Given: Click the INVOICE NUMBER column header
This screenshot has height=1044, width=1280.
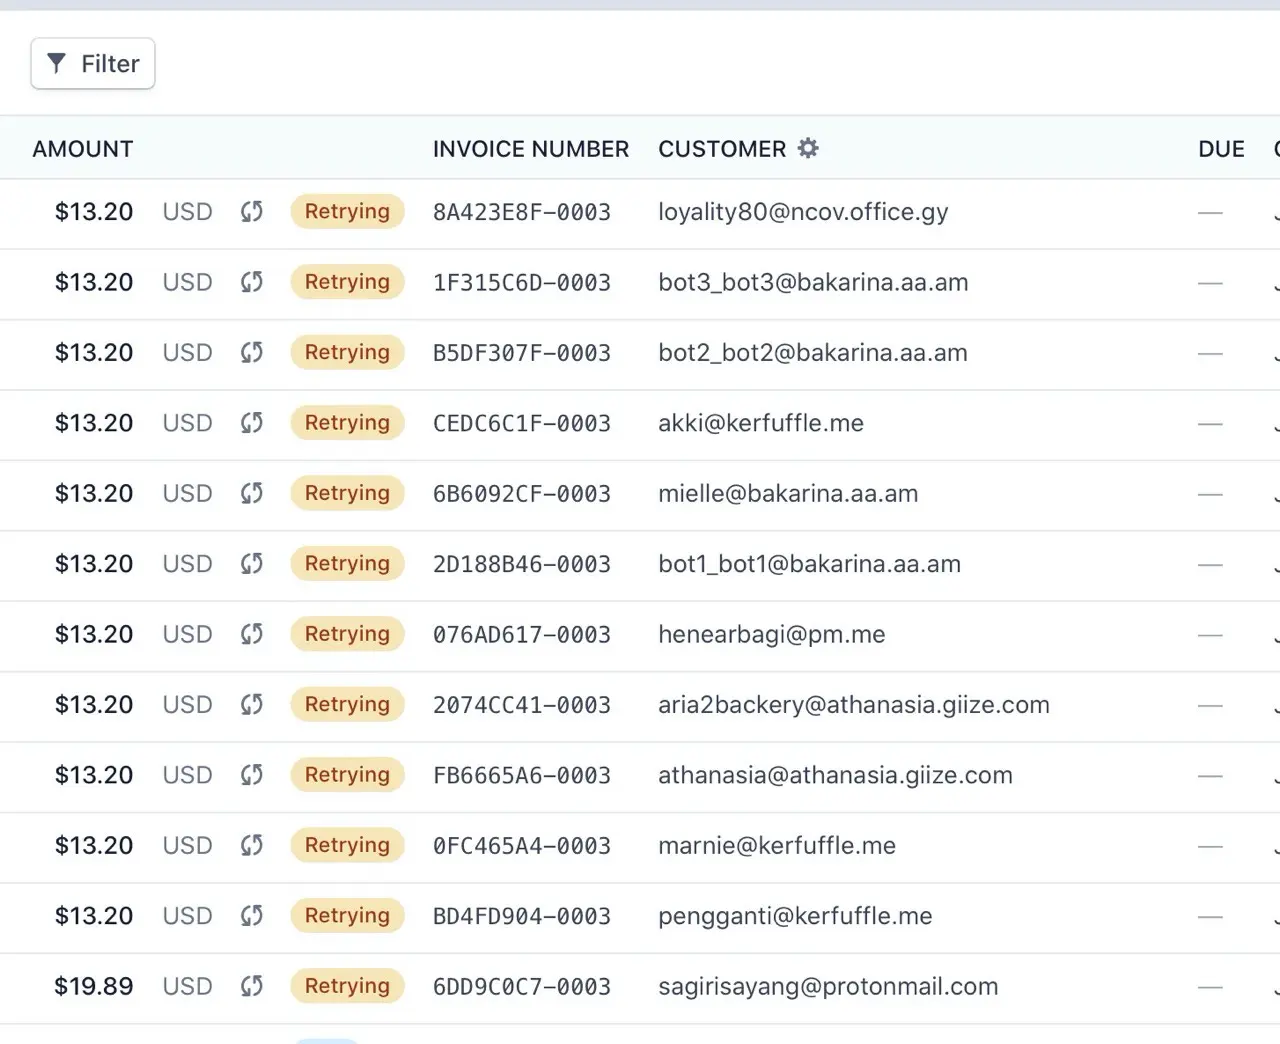Looking at the screenshot, I should (531, 149).
